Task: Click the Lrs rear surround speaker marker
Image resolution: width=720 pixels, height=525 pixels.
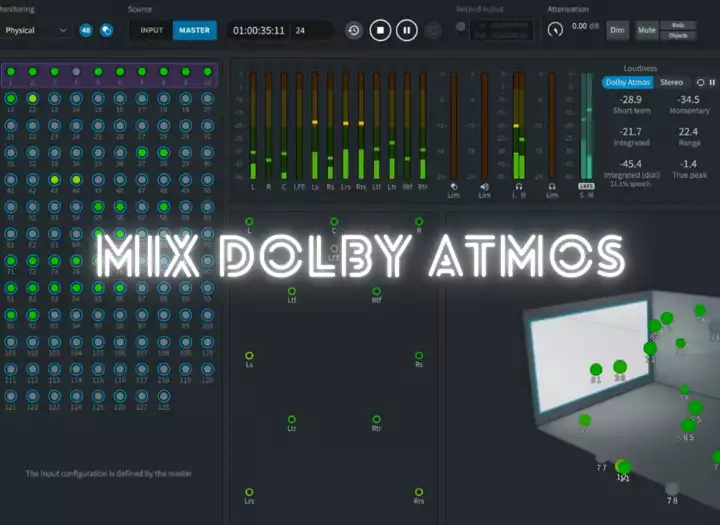Action: (x=249, y=492)
